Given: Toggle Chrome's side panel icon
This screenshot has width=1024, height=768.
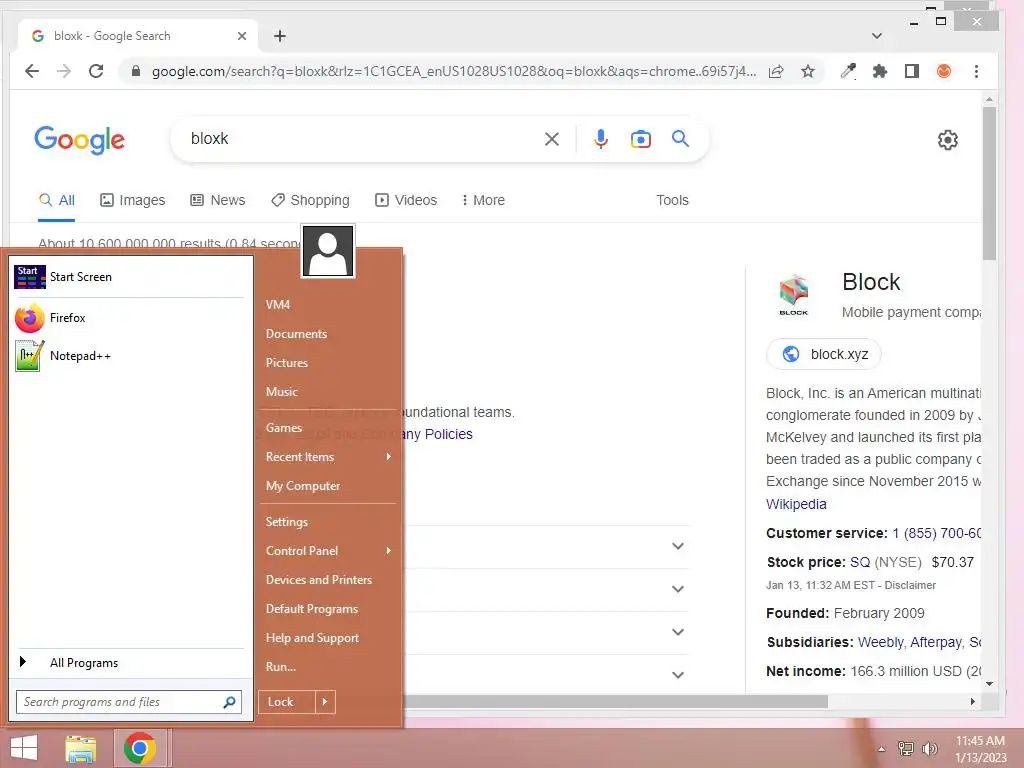Looking at the screenshot, I should point(912,71).
